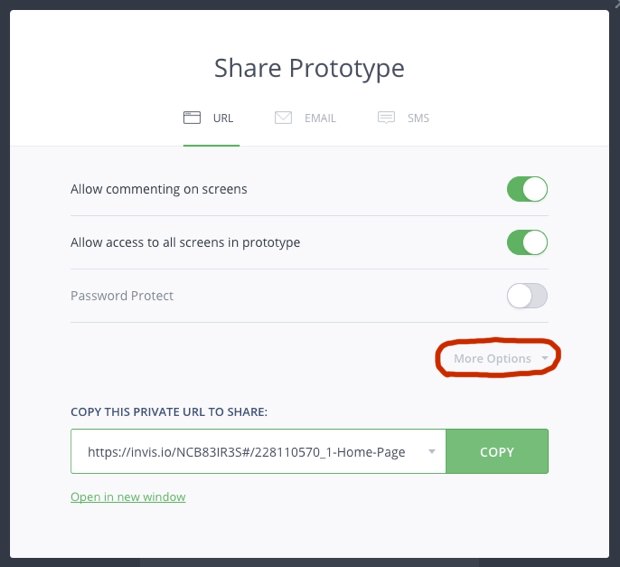Switch to the EMAIL tab
620x567 pixels.
(320, 118)
